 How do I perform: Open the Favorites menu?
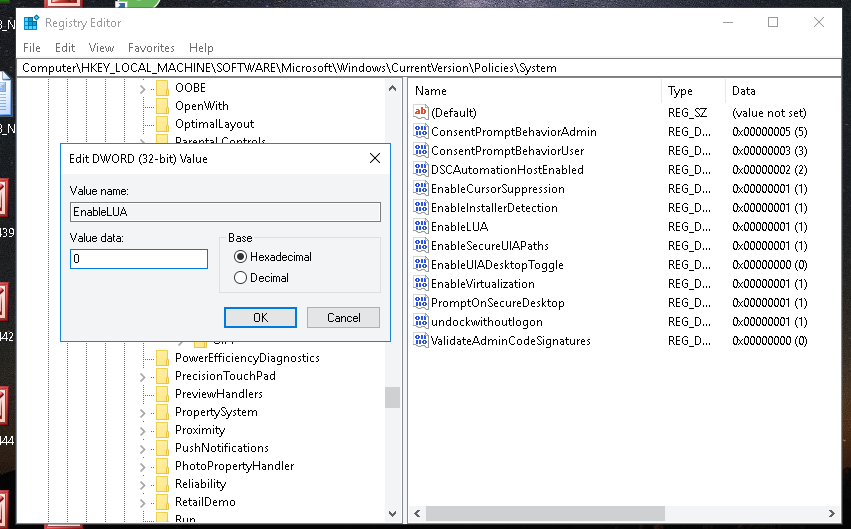click(x=151, y=48)
